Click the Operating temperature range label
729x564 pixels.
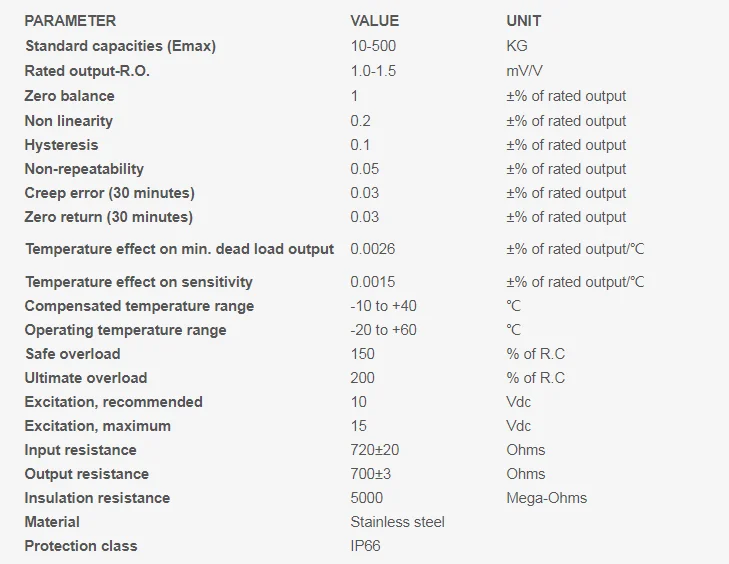pyautogui.click(x=126, y=330)
